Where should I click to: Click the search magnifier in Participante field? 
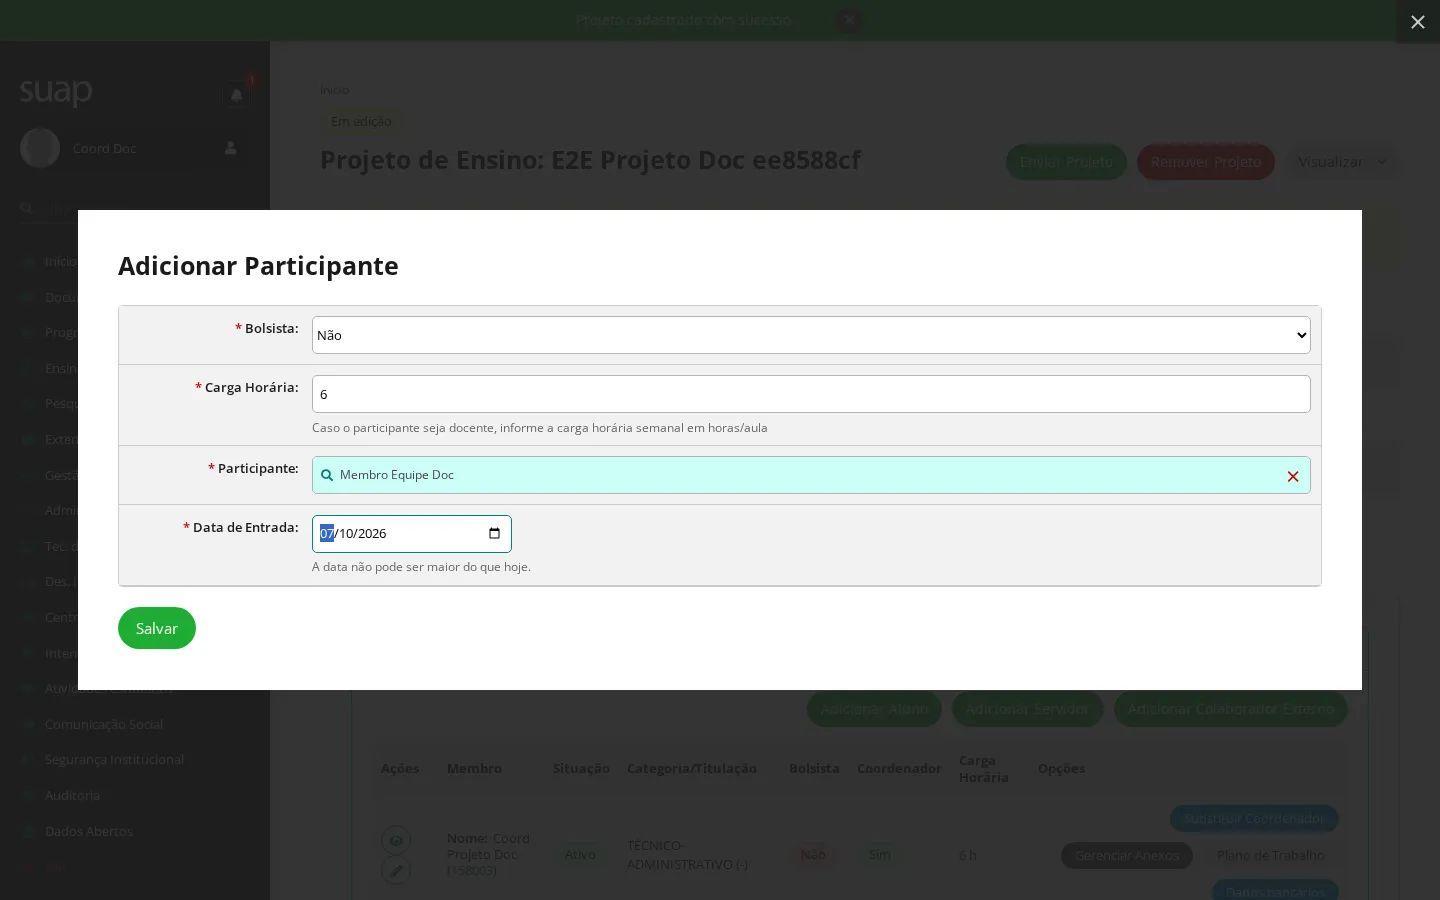[327, 475]
